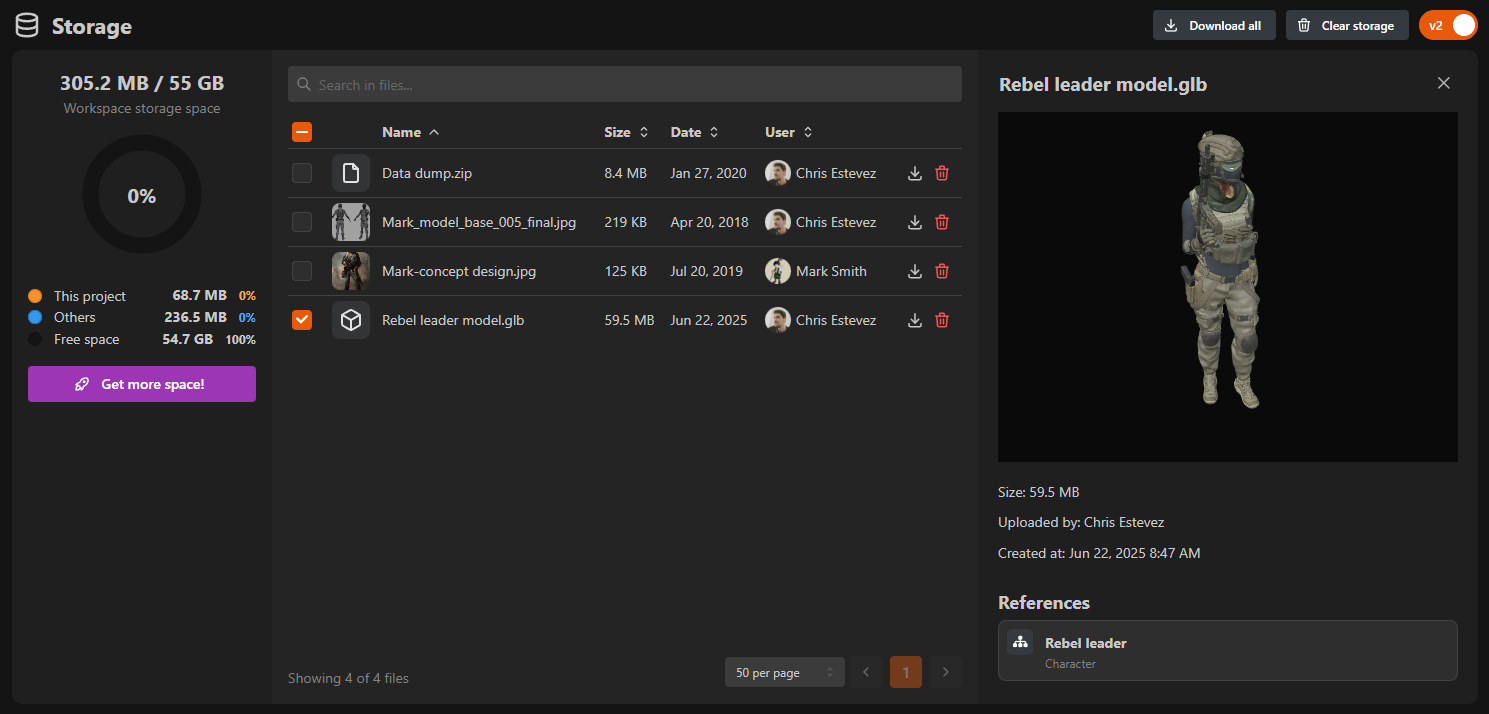Toggle the v2 switch off
This screenshot has width=1489, height=714.
[x=1447, y=25]
